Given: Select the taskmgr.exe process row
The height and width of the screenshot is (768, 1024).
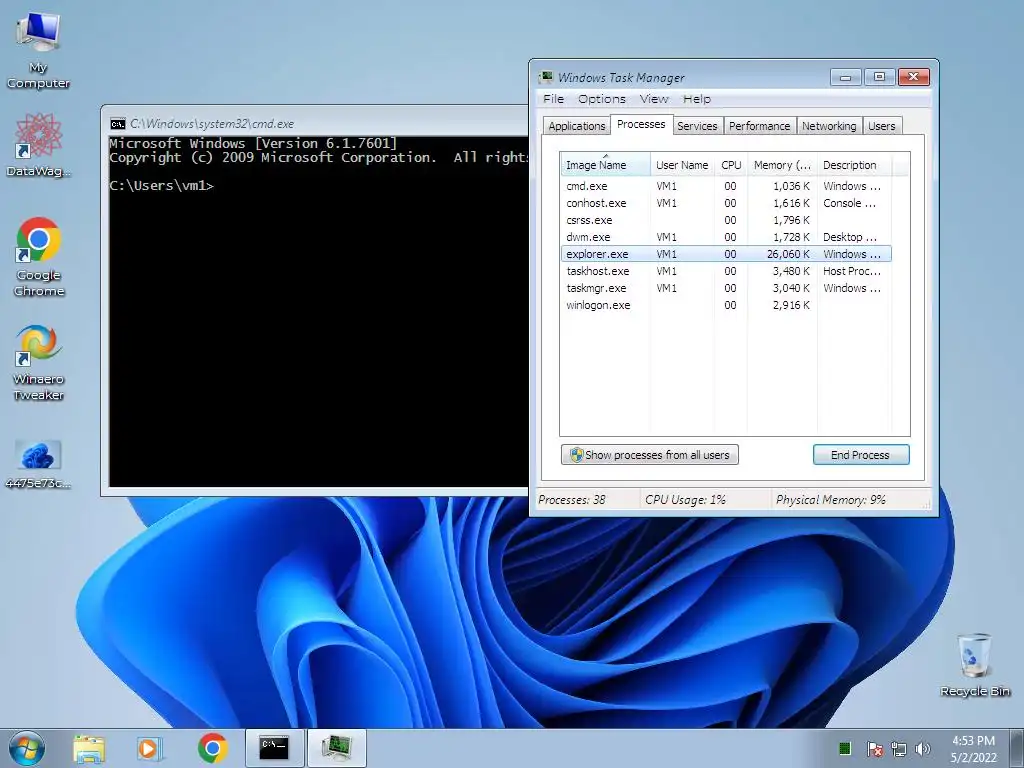Looking at the screenshot, I should [x=726, y=288].
